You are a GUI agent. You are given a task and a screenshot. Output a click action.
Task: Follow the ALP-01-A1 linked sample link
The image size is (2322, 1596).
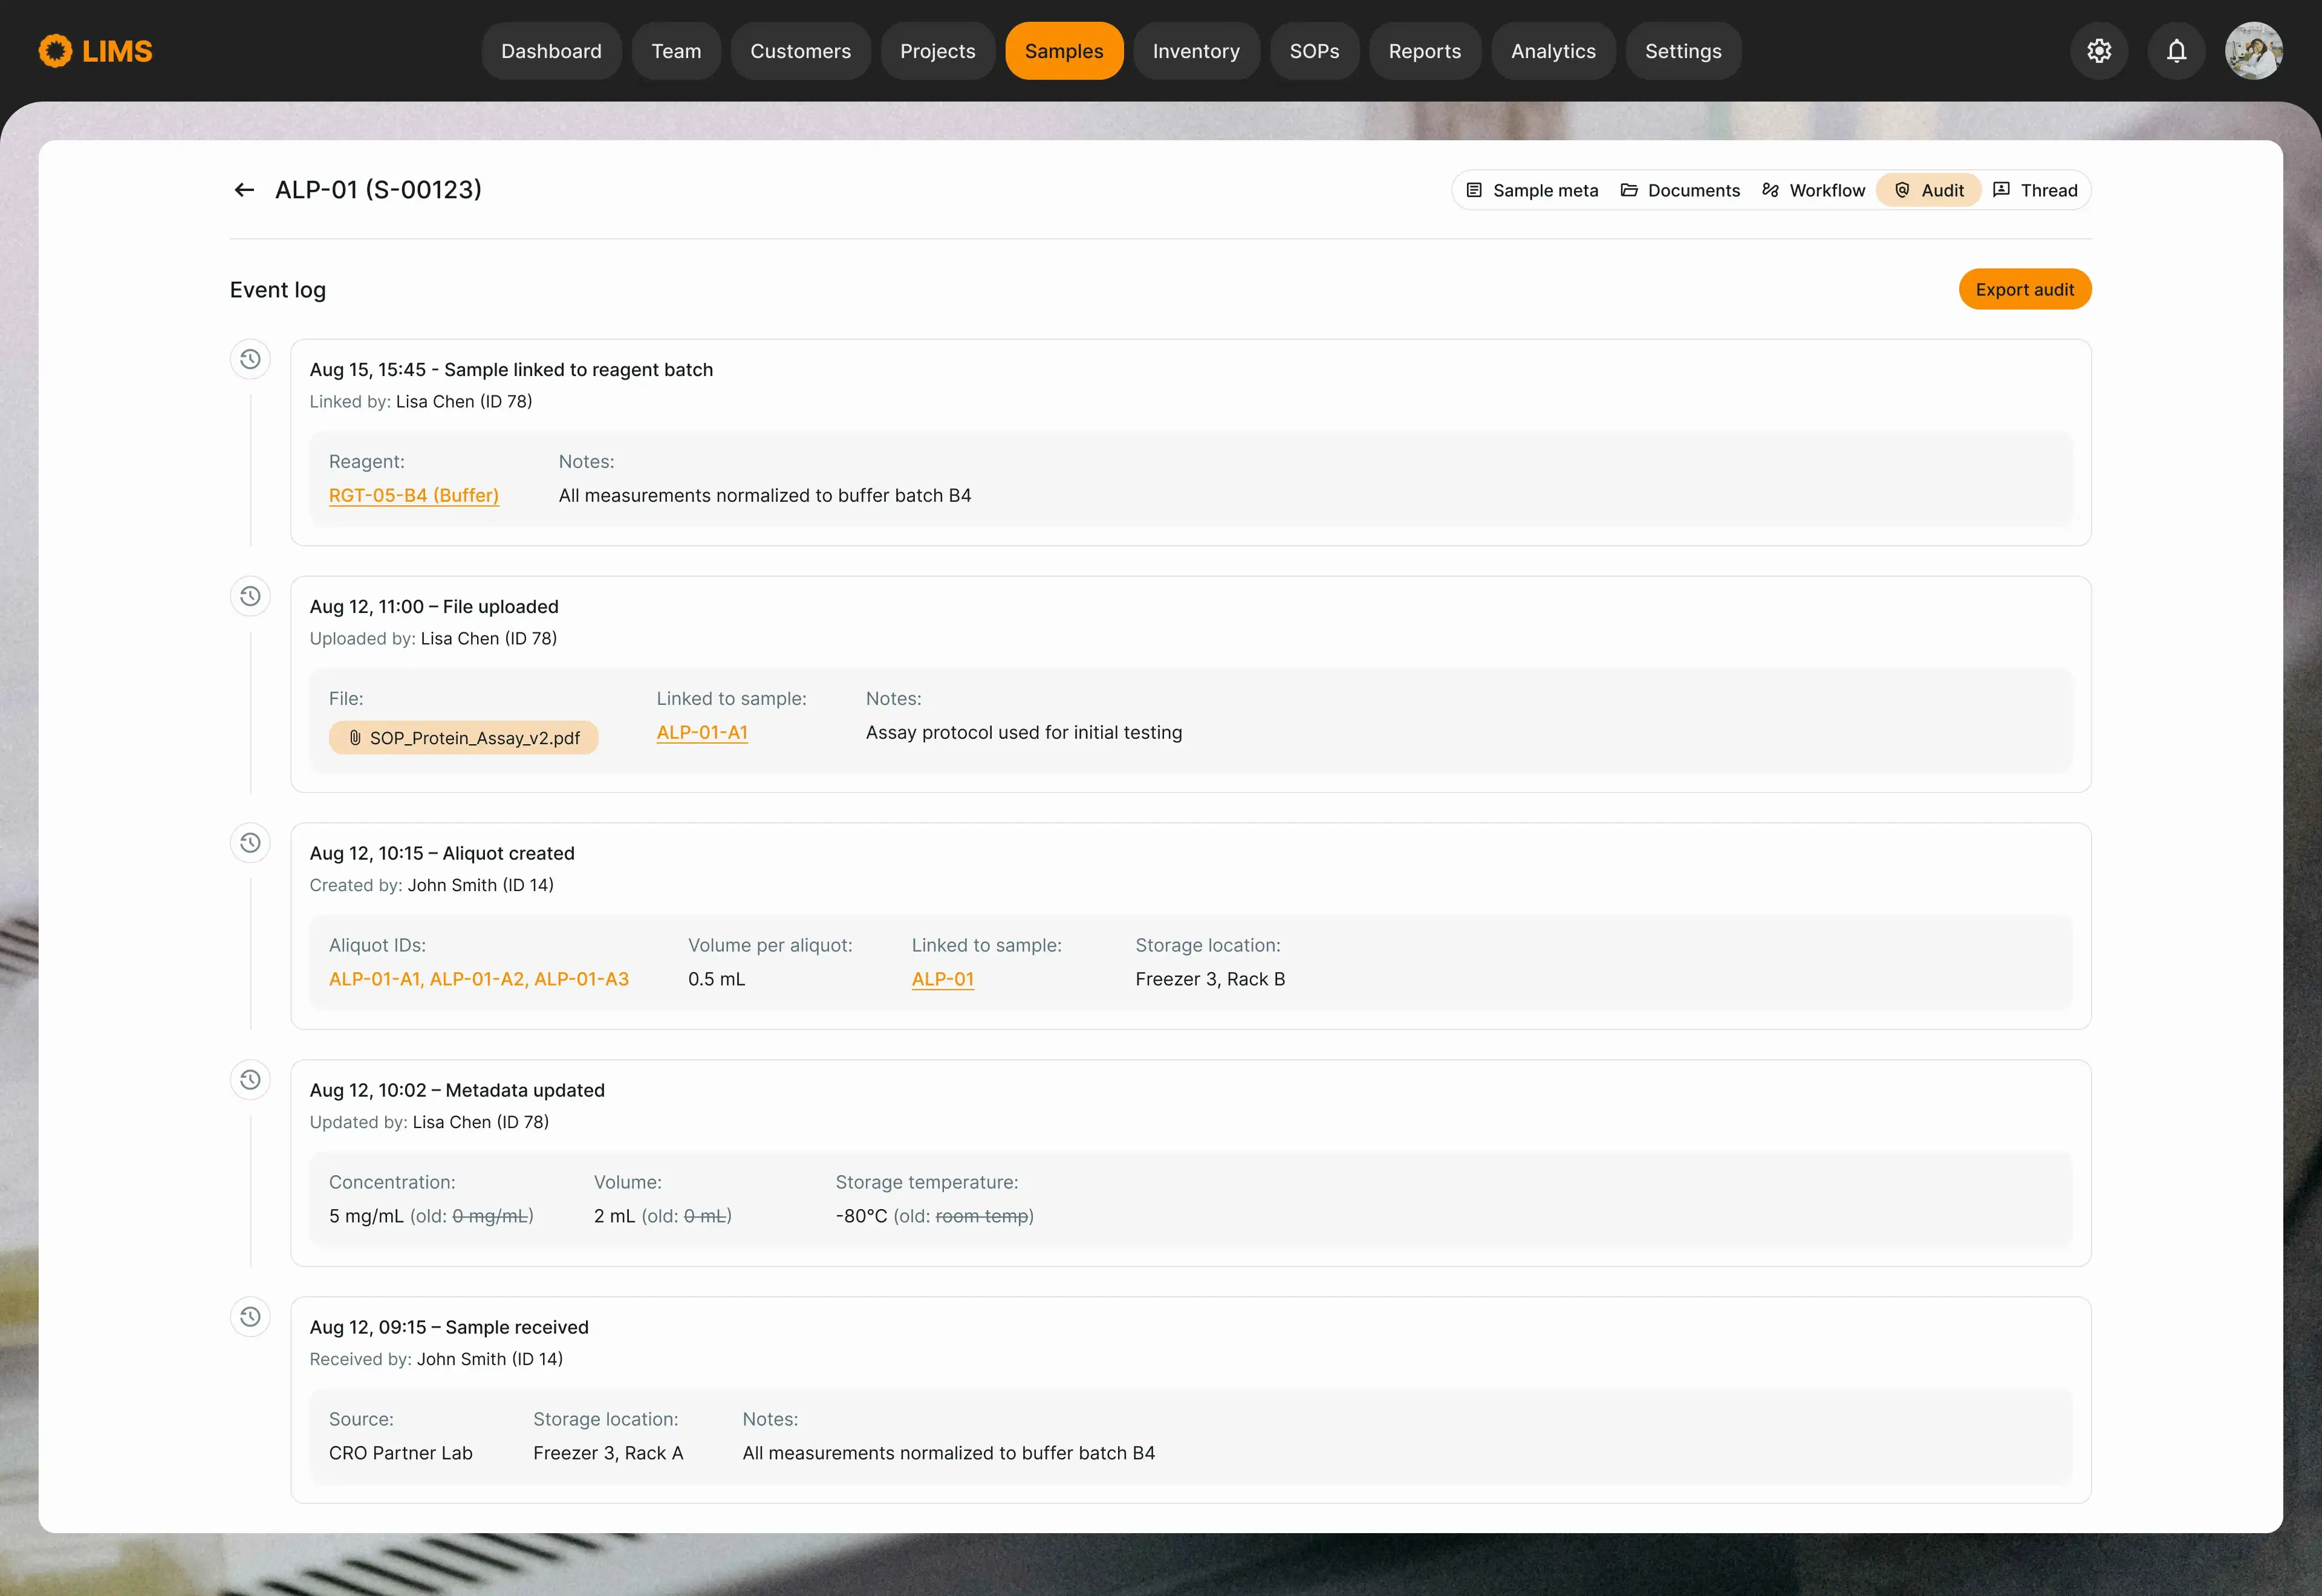702,732
